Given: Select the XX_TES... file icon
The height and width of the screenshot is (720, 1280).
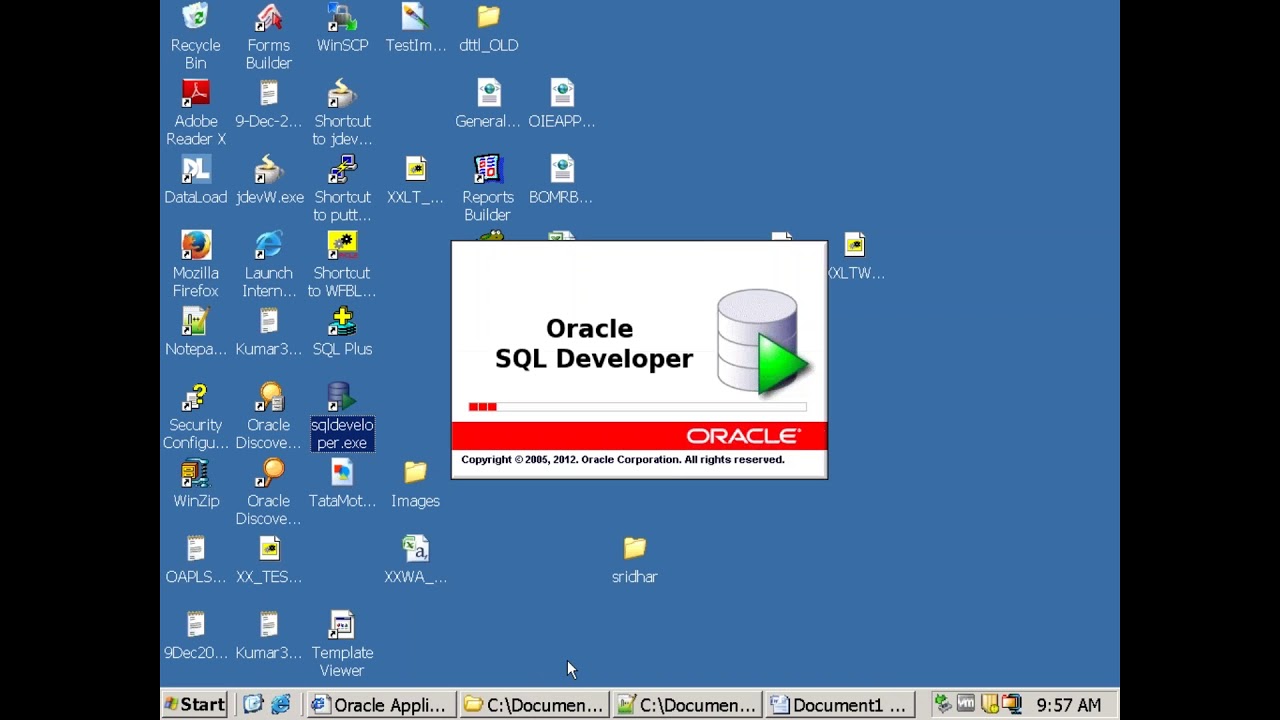Looking at the screenshot, I should [268, 560].
